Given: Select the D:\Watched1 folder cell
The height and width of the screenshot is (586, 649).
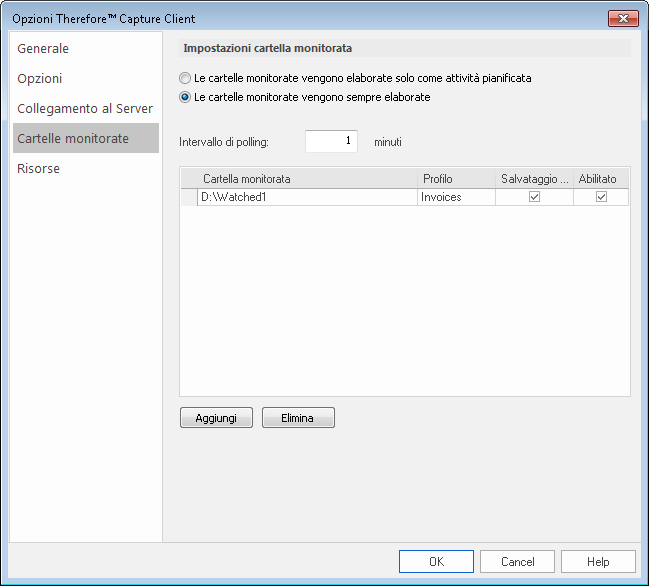Looking at the screenshot, I should pyautogui.click(x=307, y=197).
